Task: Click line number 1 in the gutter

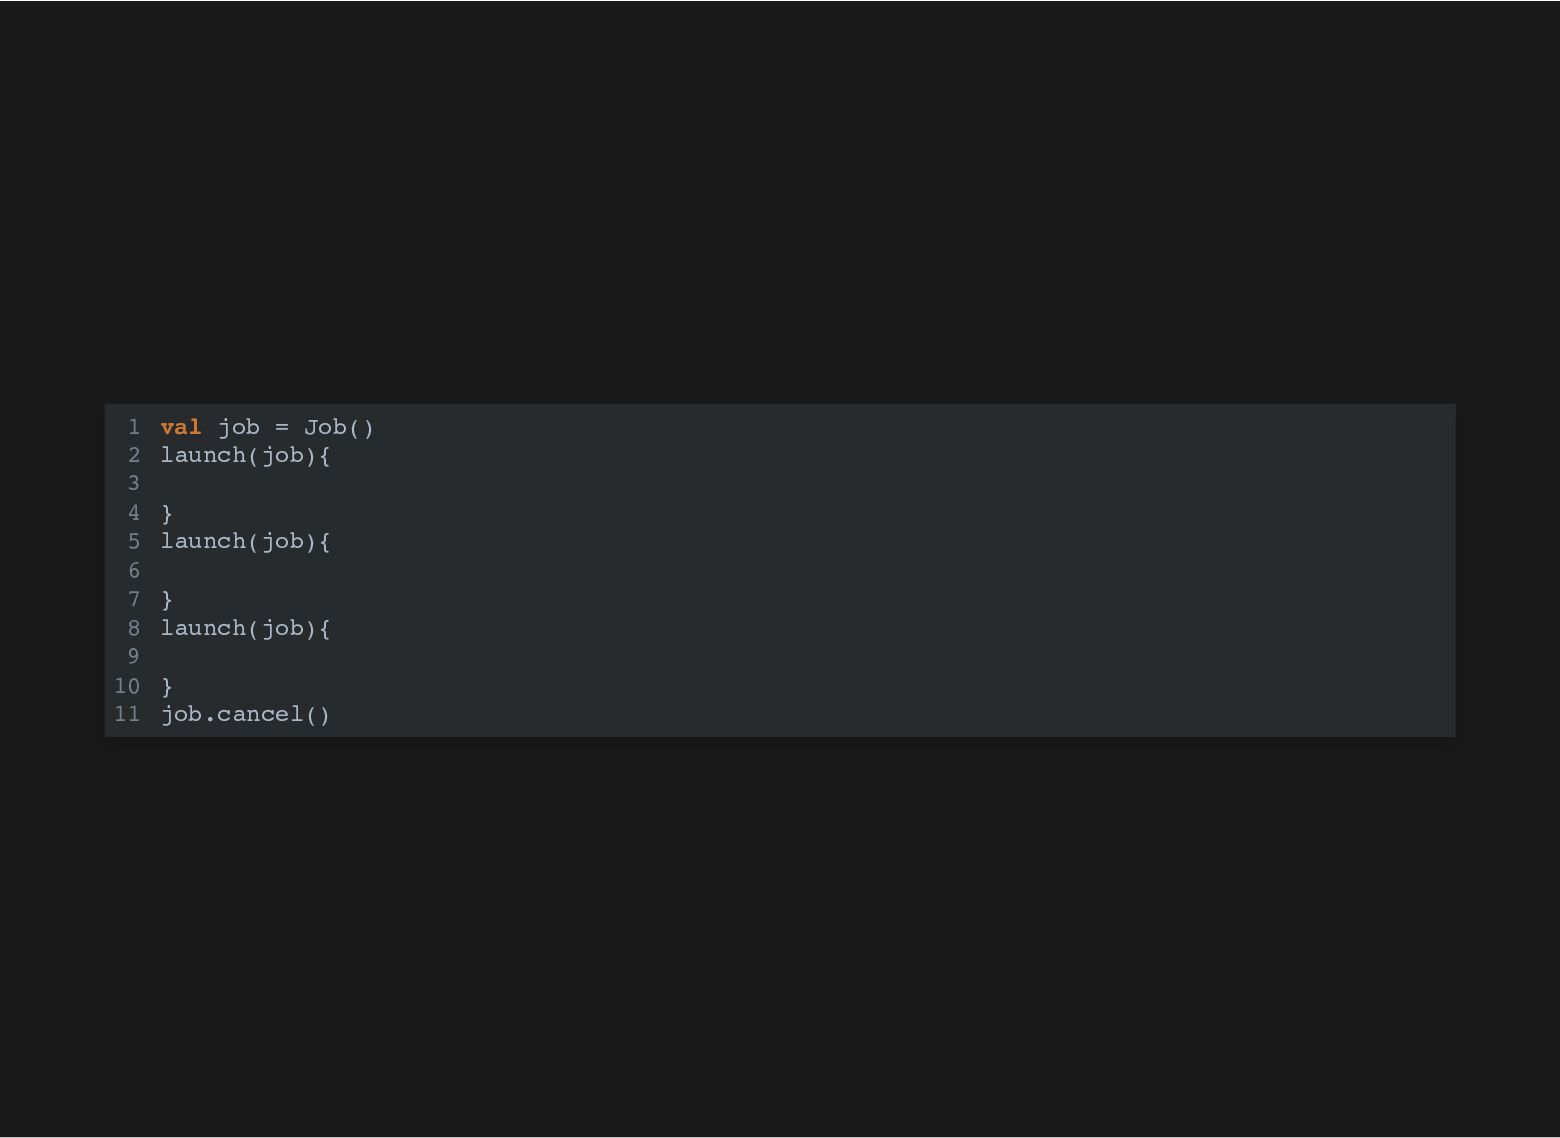Action: pos(134,427)
